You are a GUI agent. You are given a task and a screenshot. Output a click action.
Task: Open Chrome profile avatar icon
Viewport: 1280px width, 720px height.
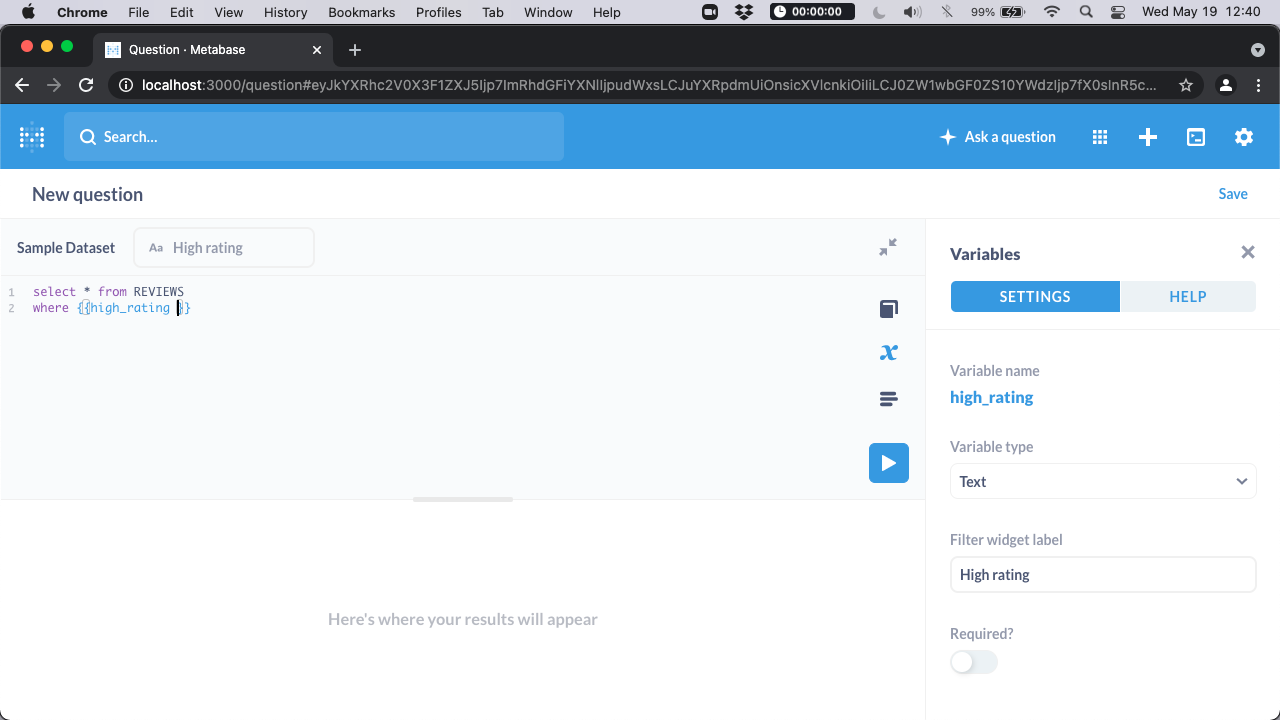point(1225,85)
